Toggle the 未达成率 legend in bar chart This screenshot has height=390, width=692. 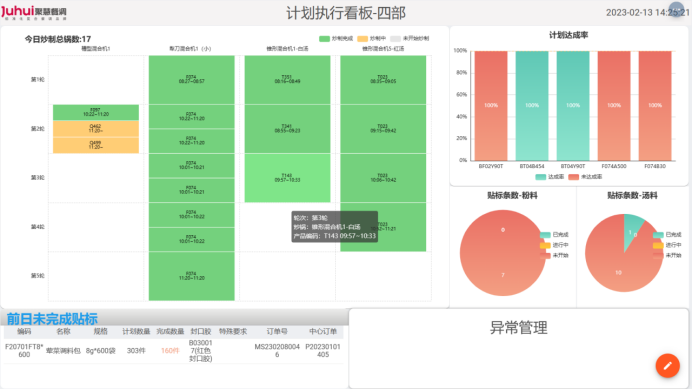coord(585,177)
